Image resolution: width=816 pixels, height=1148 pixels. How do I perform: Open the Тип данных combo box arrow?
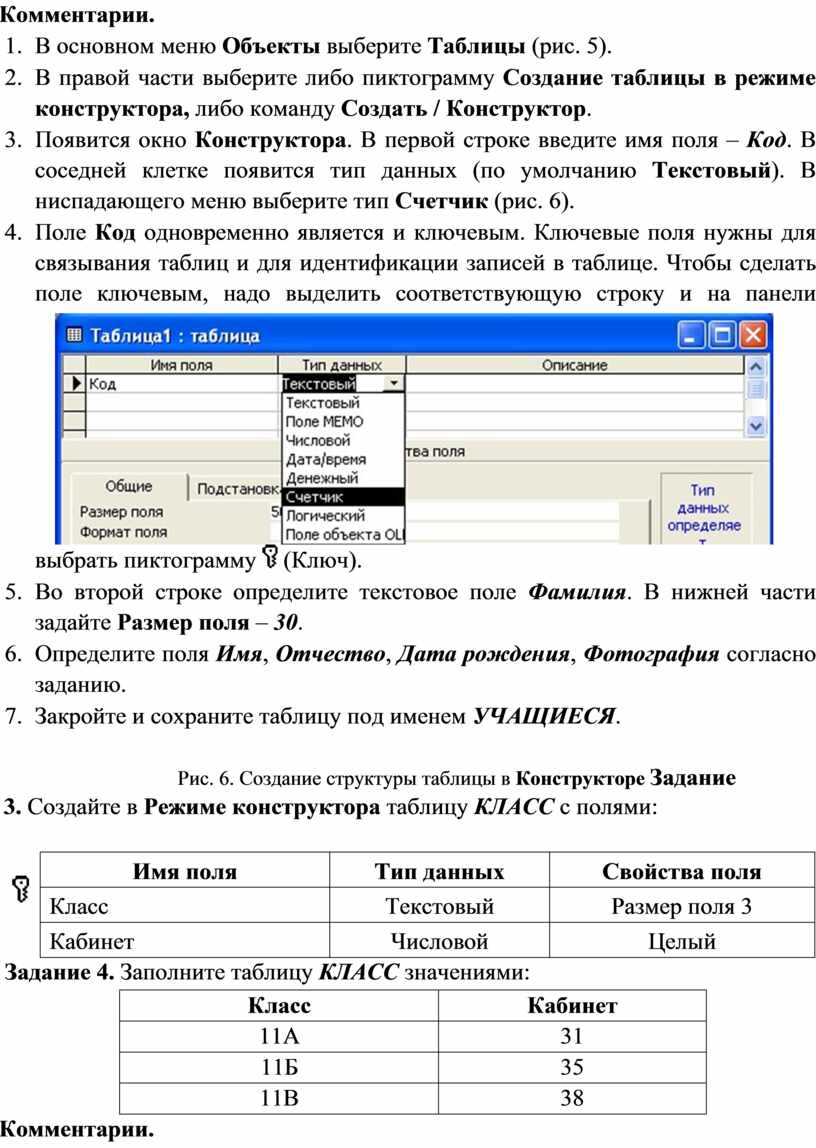pos(394,383)
